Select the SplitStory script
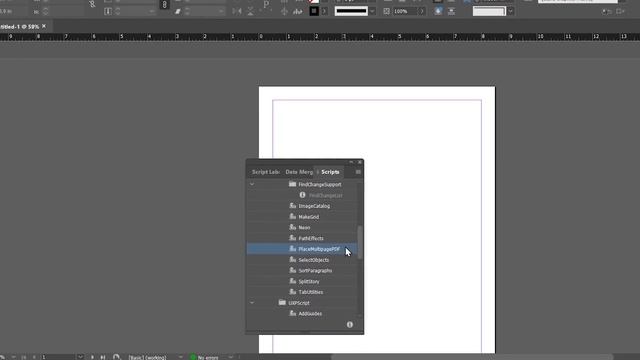This screenshot has width=640, height=360. click(301, 282)
